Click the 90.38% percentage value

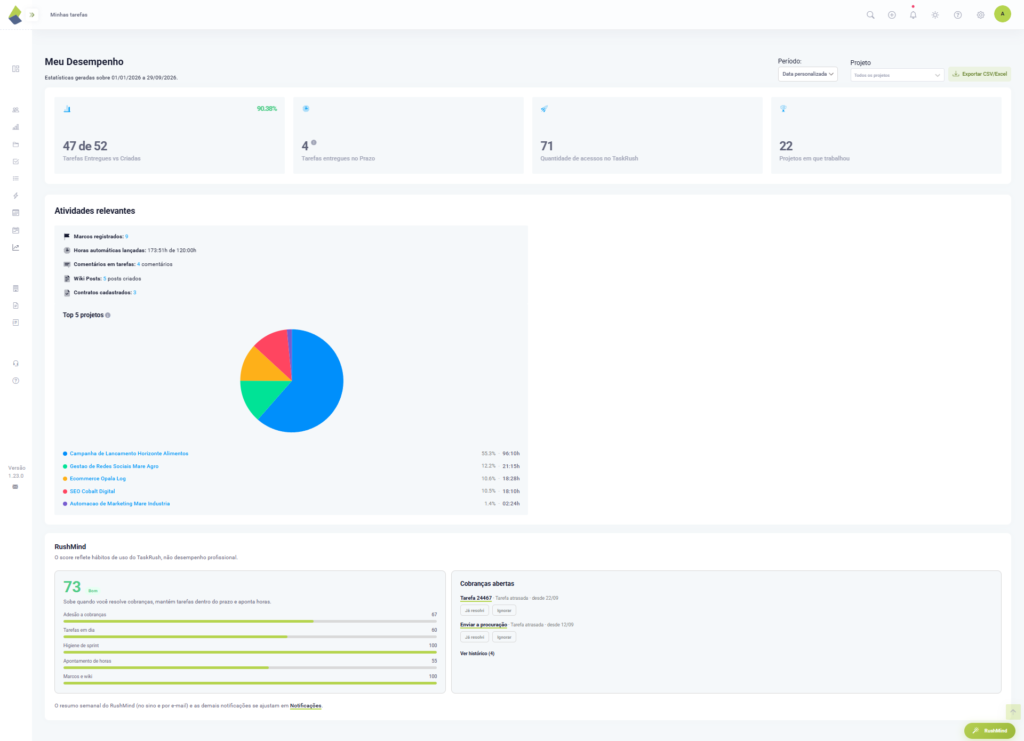[x=266, y=108]
